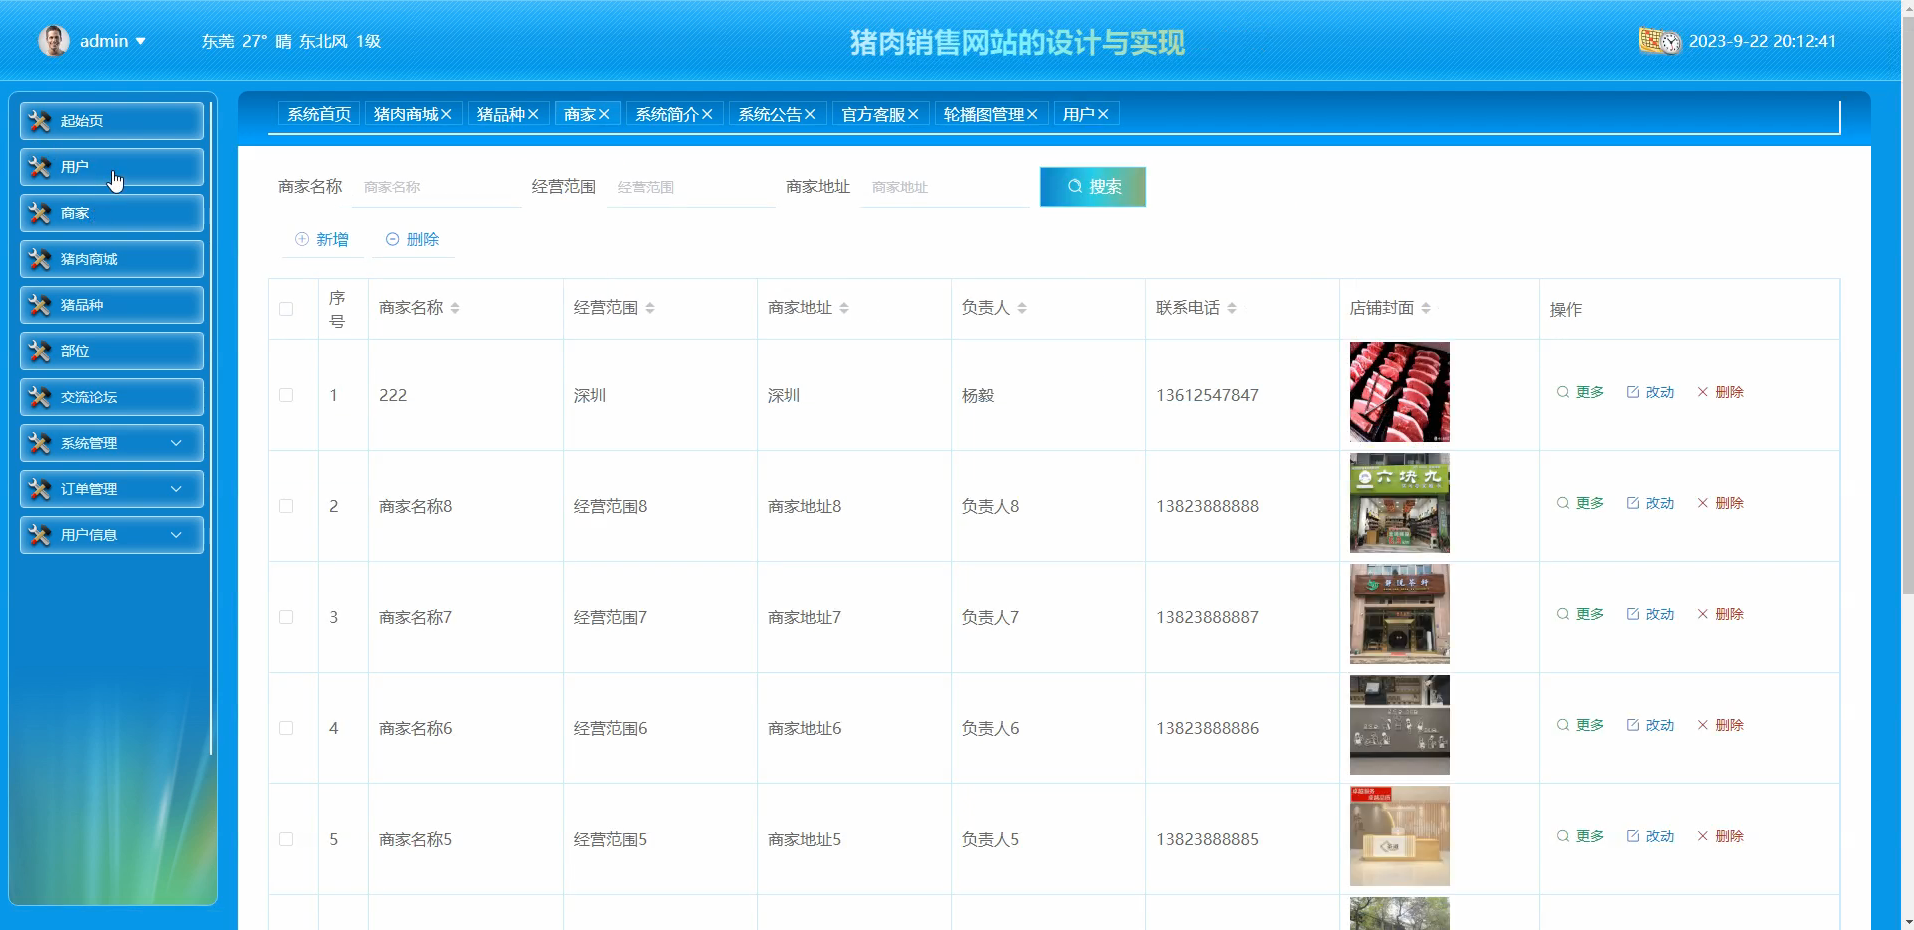Click the 删除 button above the table
This screenshot has width=1914, height=930.
pyautogui.click(x=413, y=239)
